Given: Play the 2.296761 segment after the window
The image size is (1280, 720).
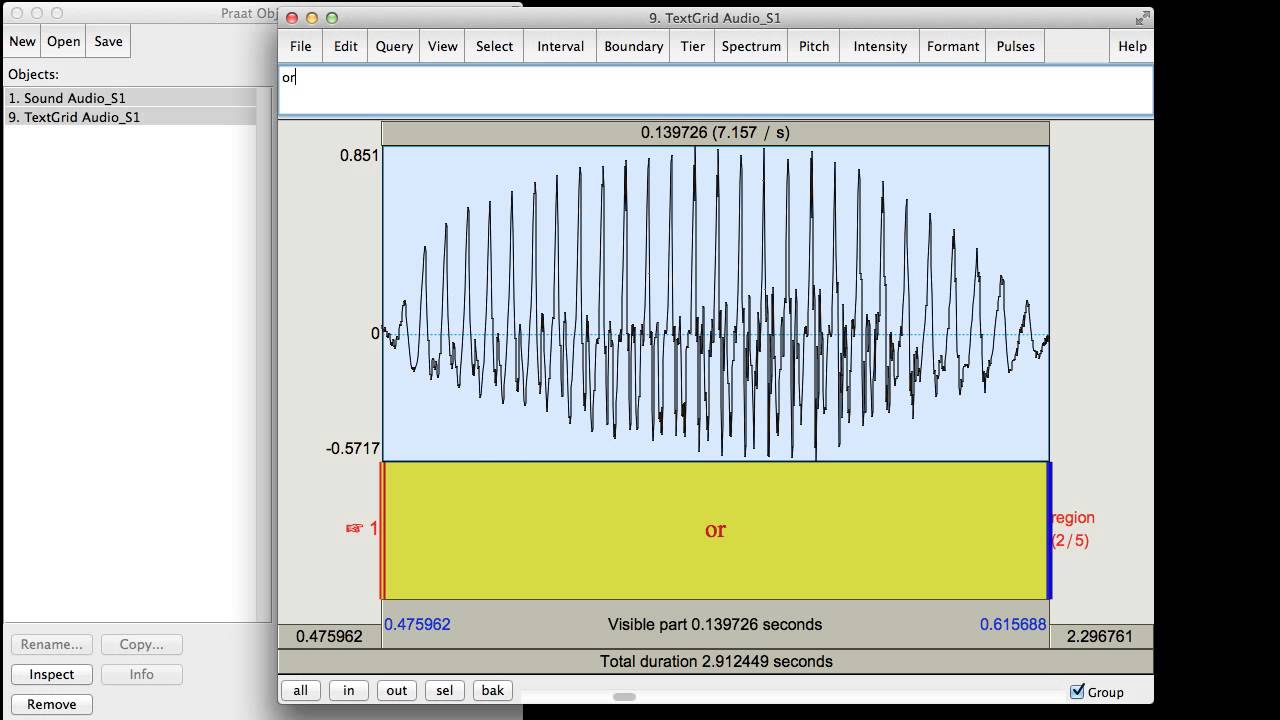Looking at the screenshot, I should pos(1100,636).
